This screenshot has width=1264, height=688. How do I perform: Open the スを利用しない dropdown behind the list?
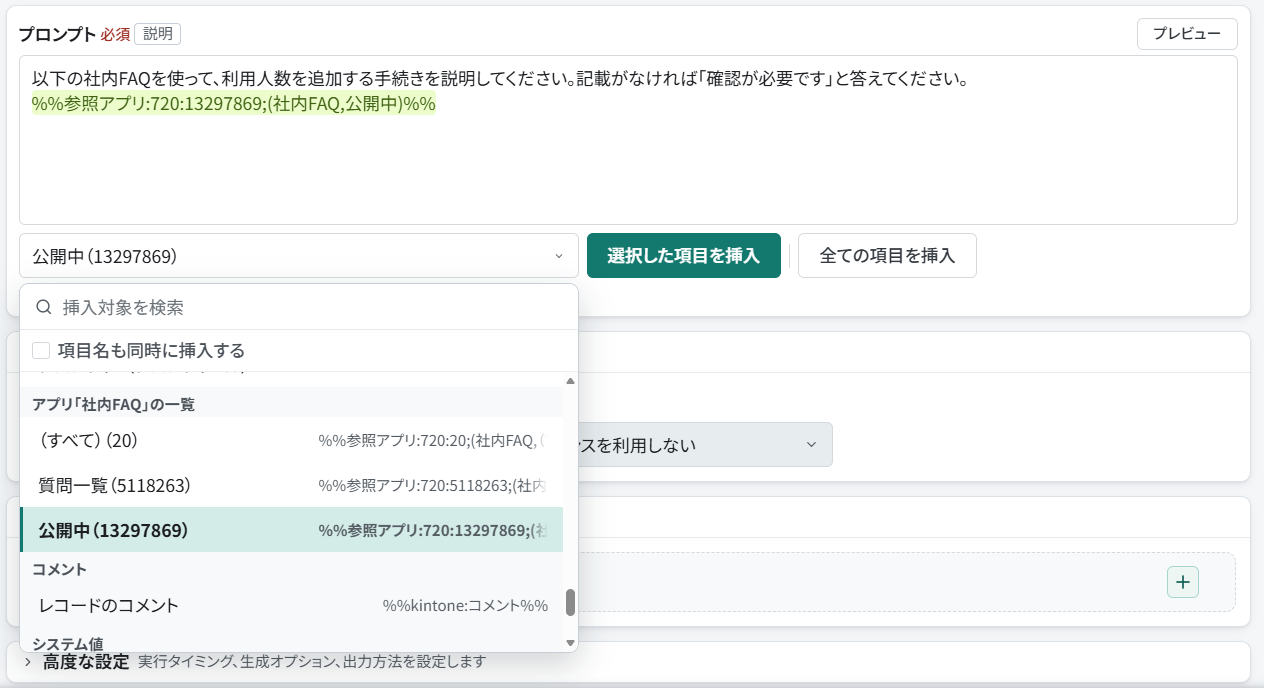705,444
